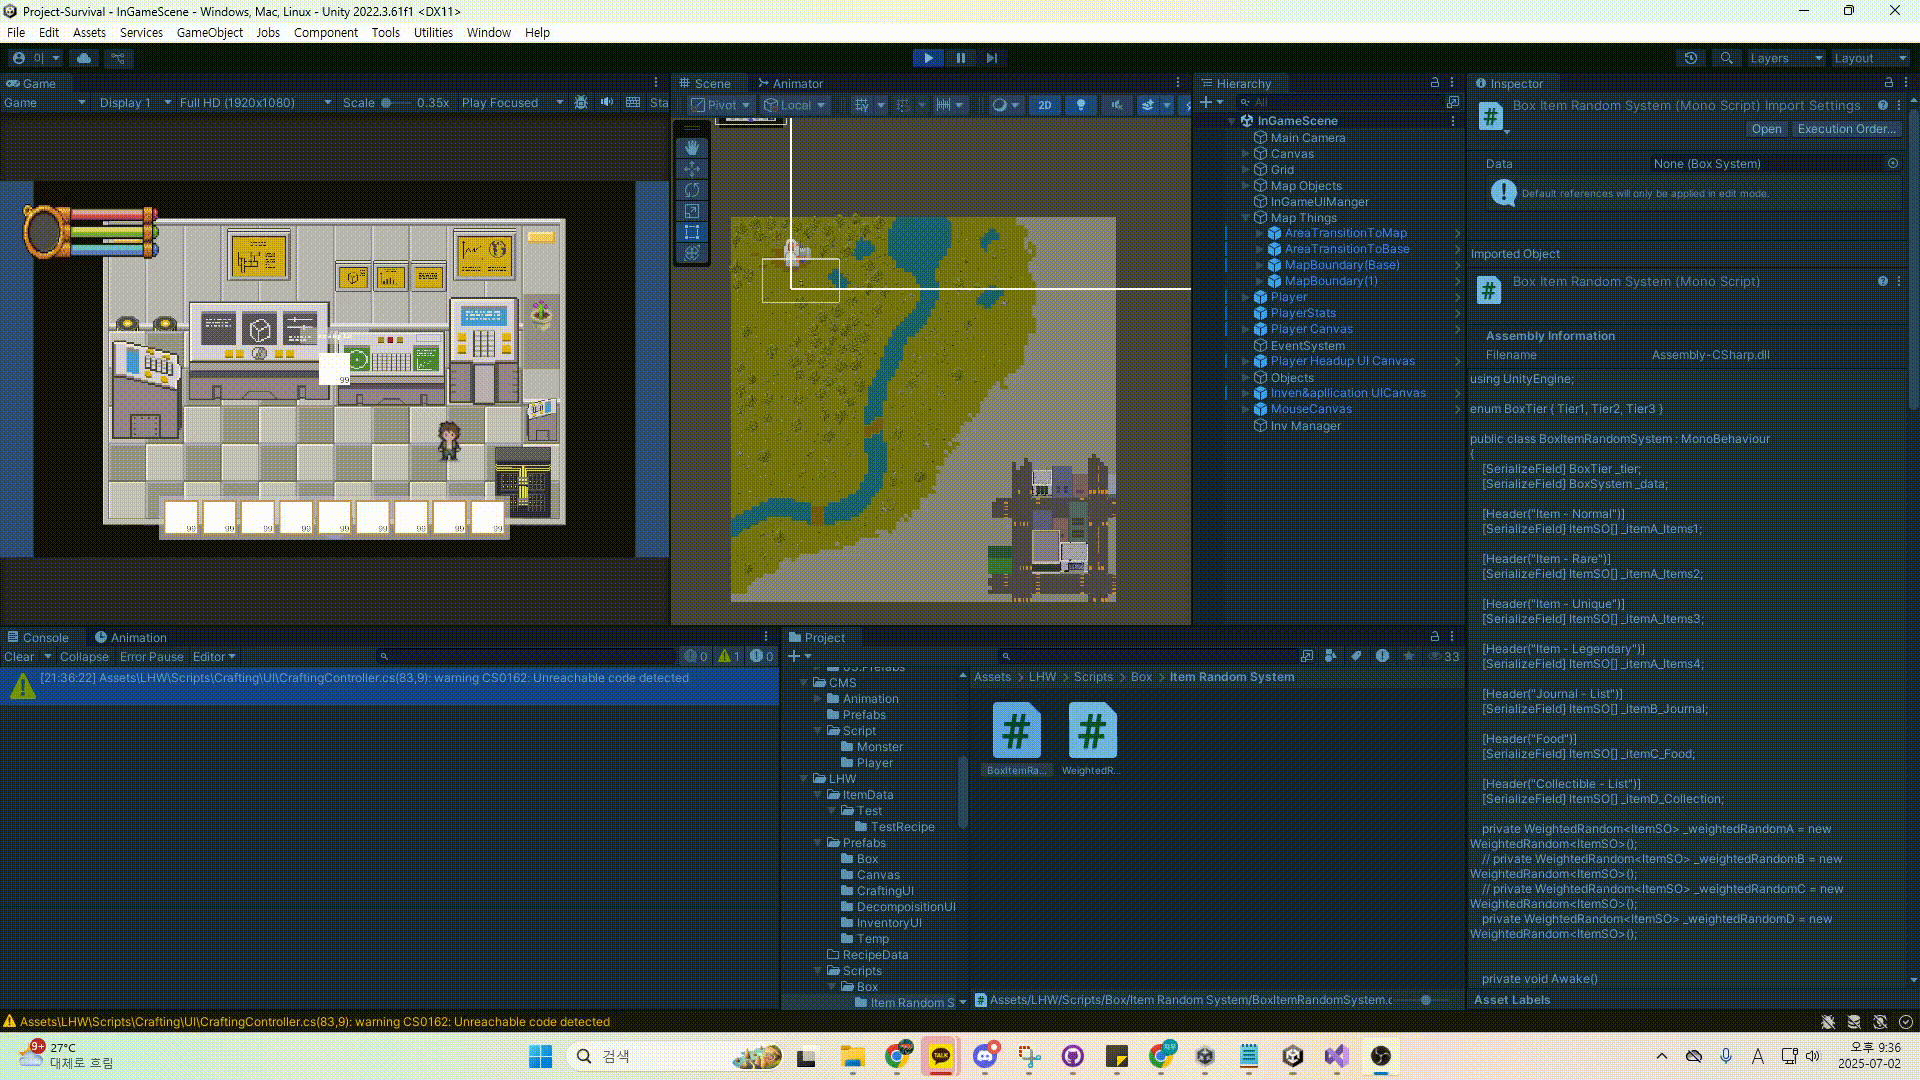Viewport: 1920px width, 1080px height.
Task: Toggle scene lighting bulb button
Action: click(x=1080, y=104)
